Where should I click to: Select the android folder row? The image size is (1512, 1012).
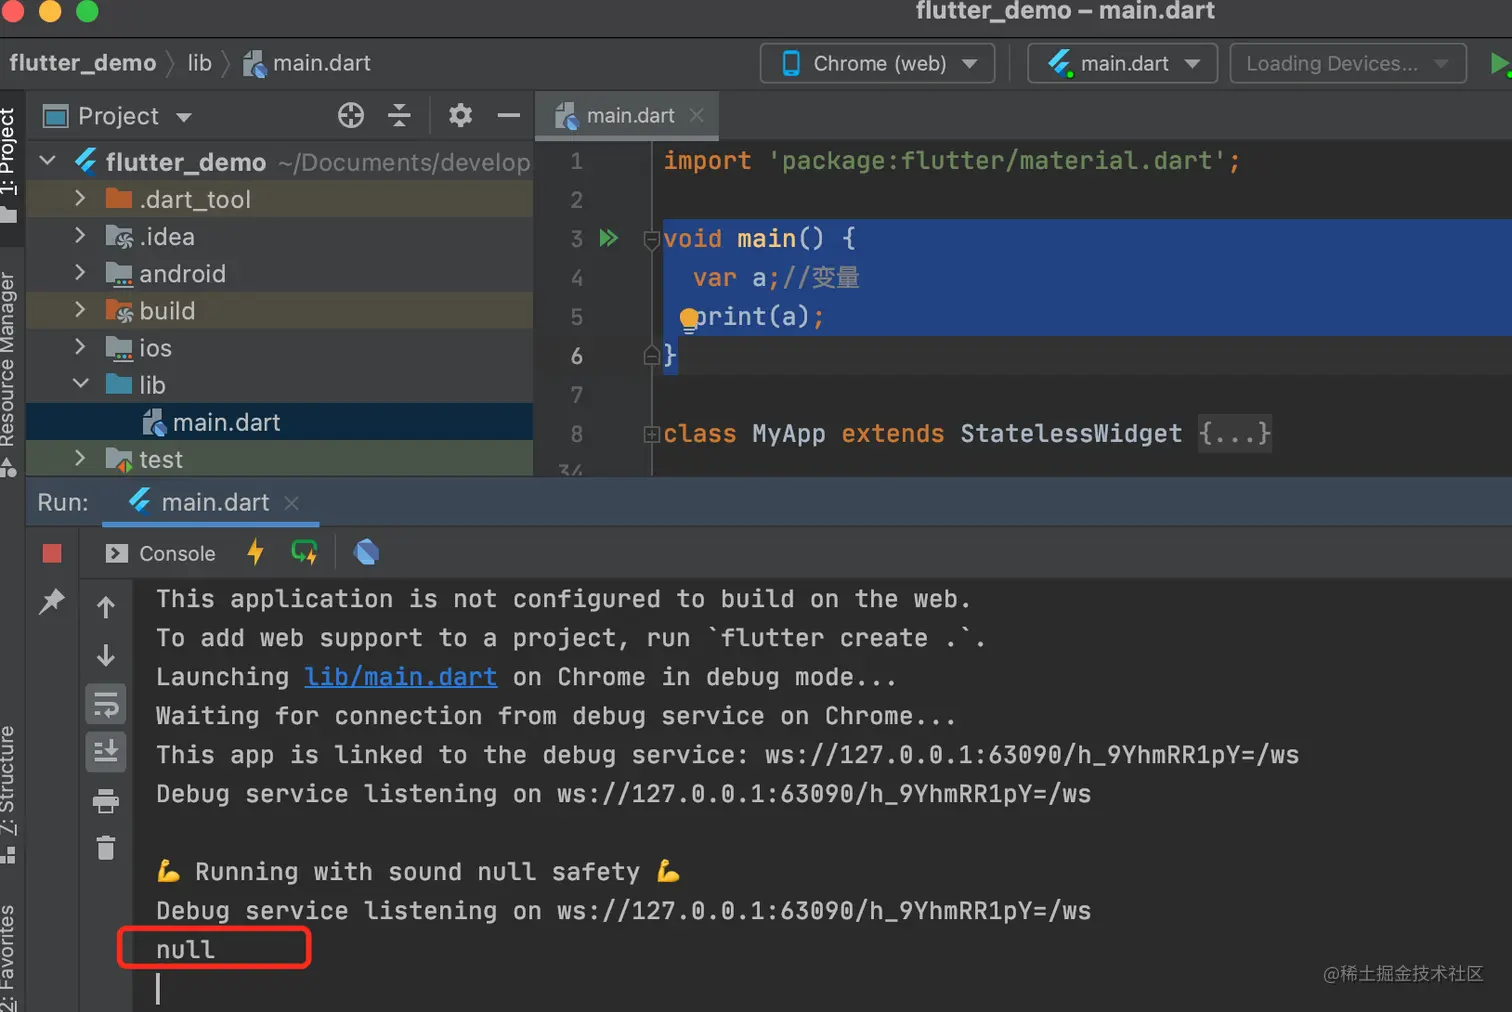[279, 273]
